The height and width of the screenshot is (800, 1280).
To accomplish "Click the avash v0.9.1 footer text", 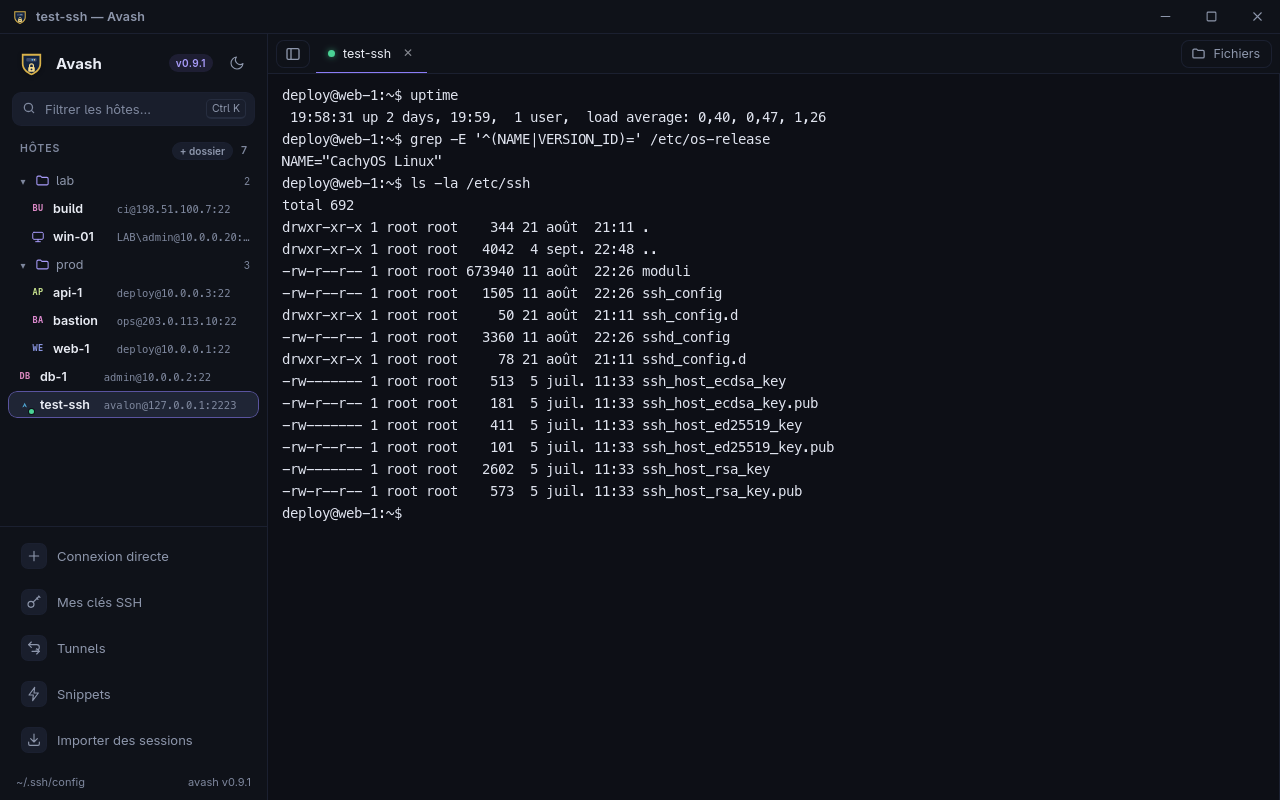I will (x=219, y=782).
